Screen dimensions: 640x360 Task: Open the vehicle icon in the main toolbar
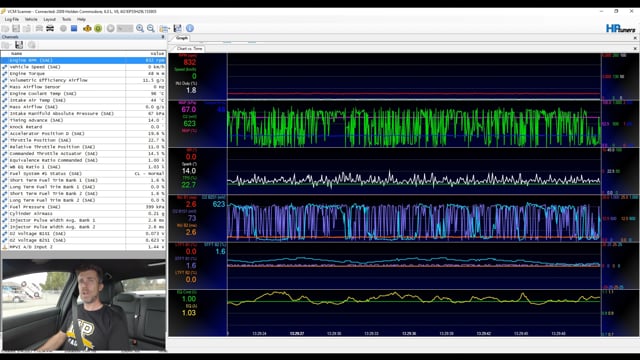50,28
